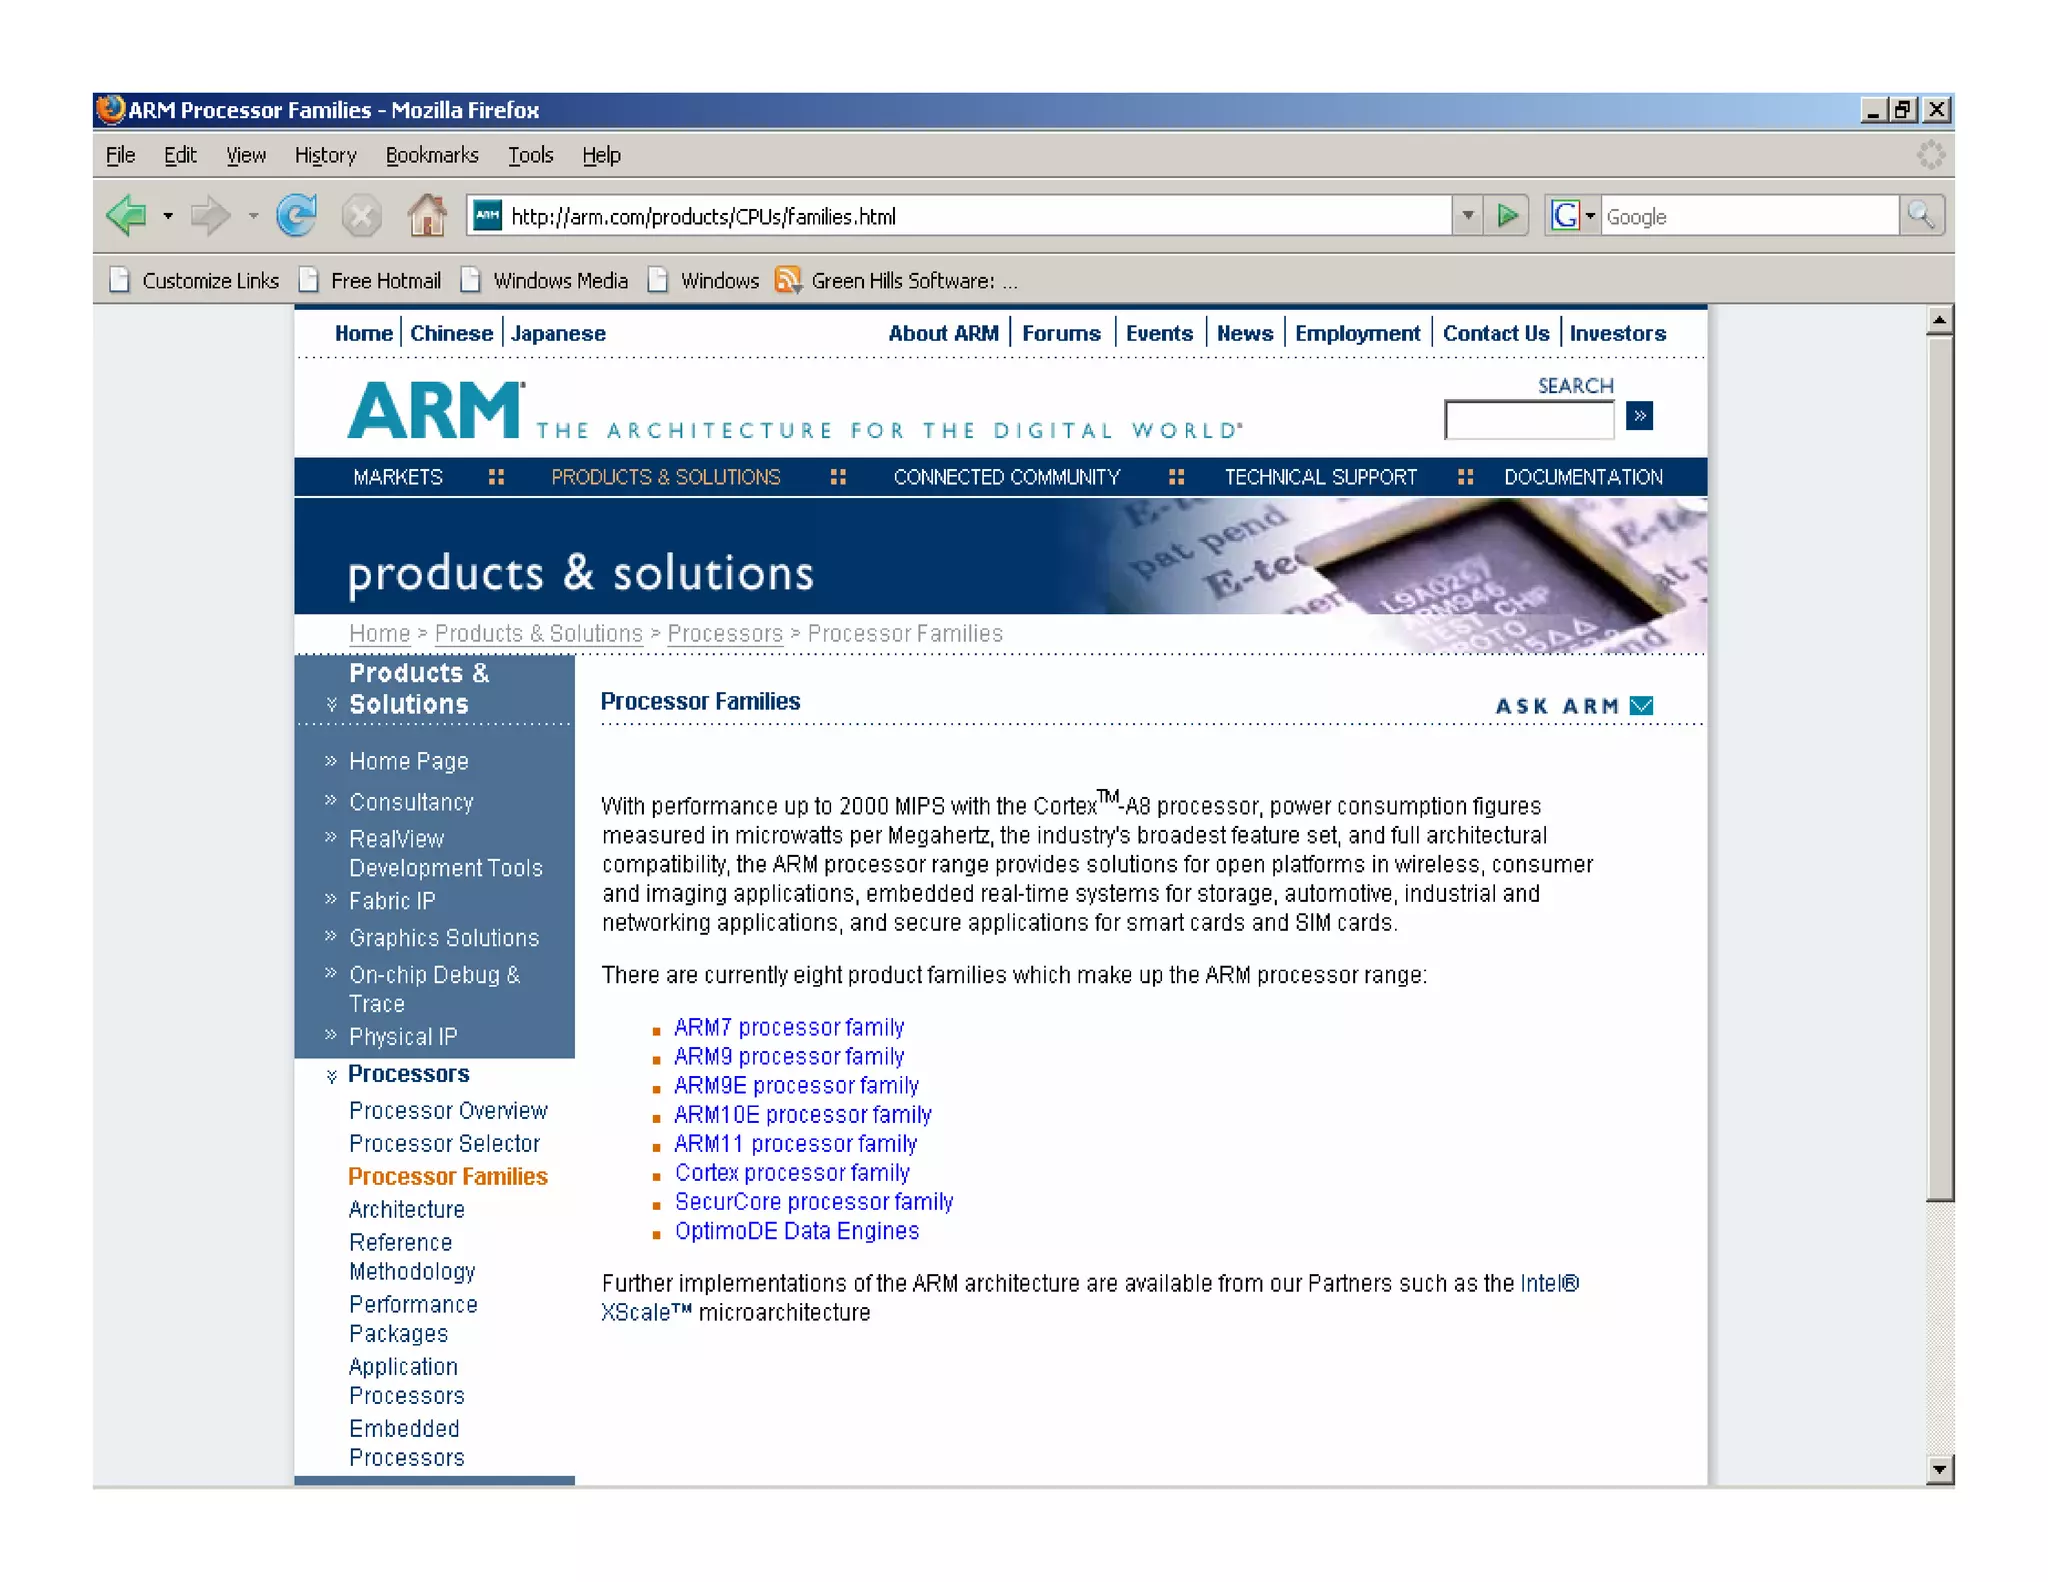Click the Home house icon
The width and height of the screenshot is (2048, 1582).
coord(427,215)
